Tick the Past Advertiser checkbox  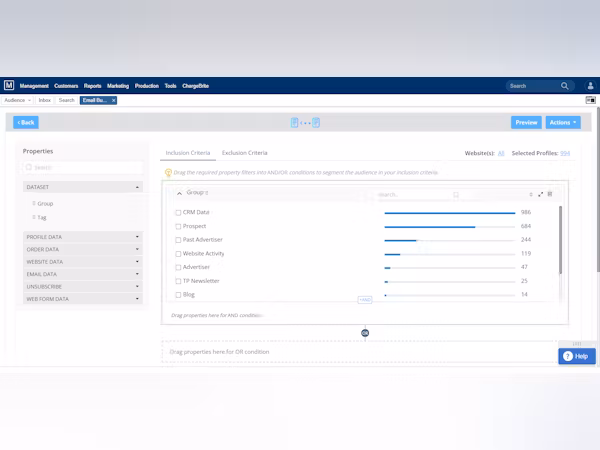[178, 240]
